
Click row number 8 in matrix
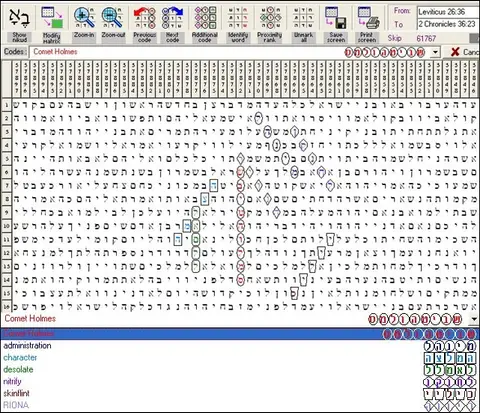6,199
